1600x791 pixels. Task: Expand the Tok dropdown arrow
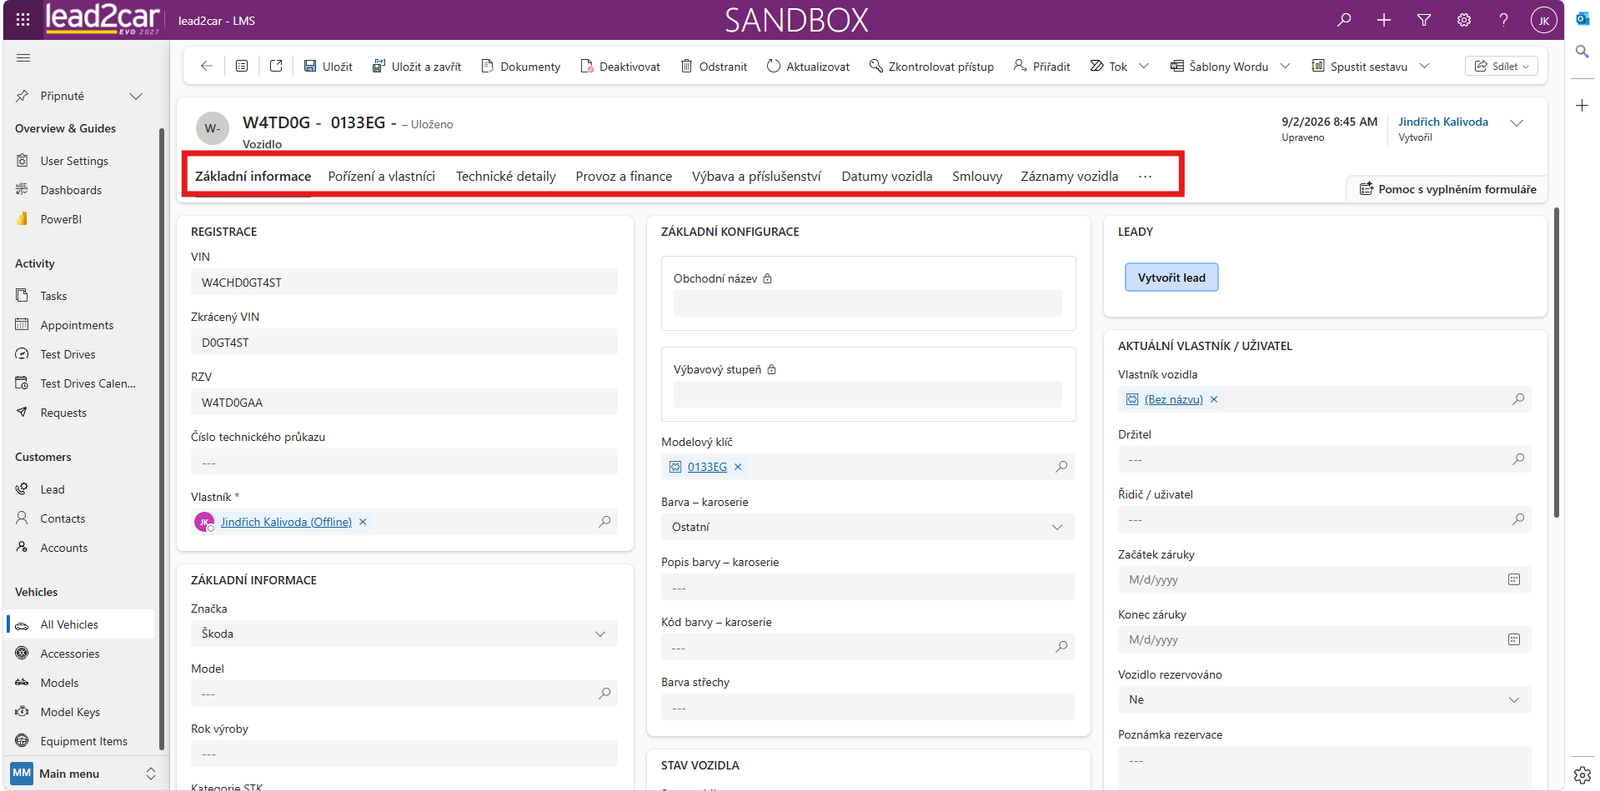pos(1144,66)
